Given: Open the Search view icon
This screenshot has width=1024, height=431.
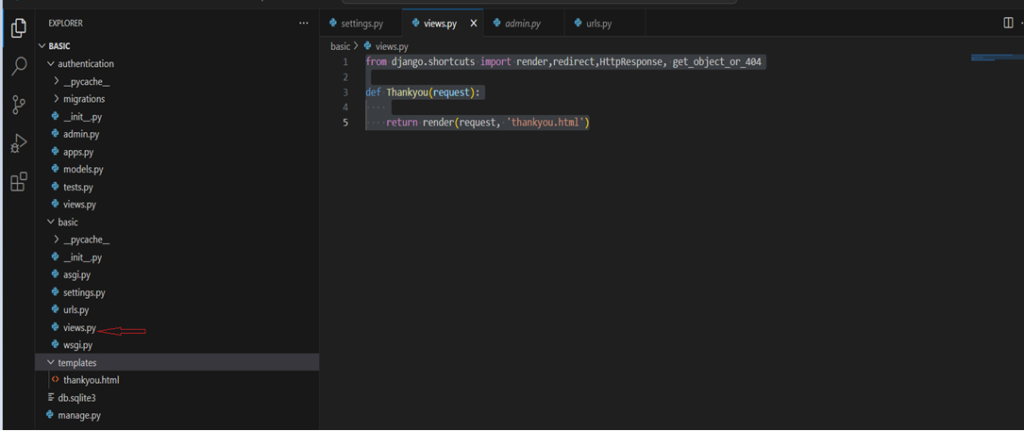Looking at the screenshot, I should coord(17,66).
